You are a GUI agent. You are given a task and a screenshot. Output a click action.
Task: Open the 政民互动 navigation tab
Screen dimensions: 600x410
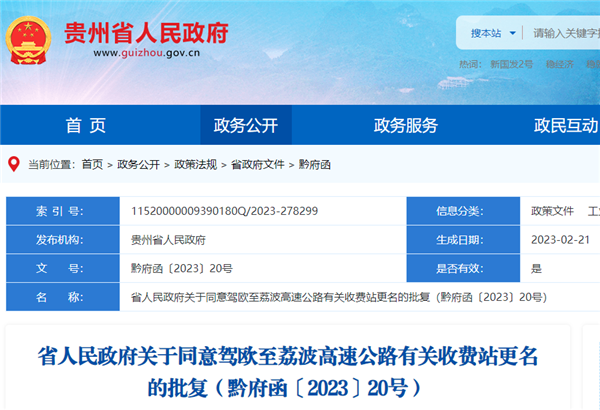(565, 126)
